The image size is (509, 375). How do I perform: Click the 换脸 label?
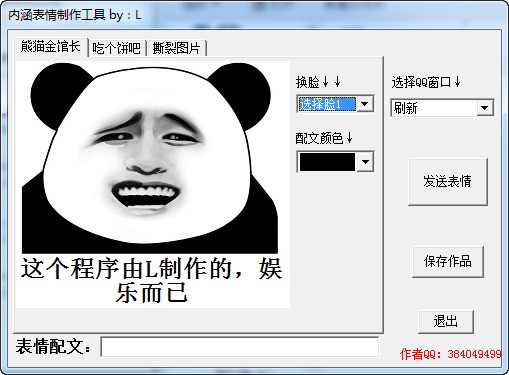pos(318,82)
